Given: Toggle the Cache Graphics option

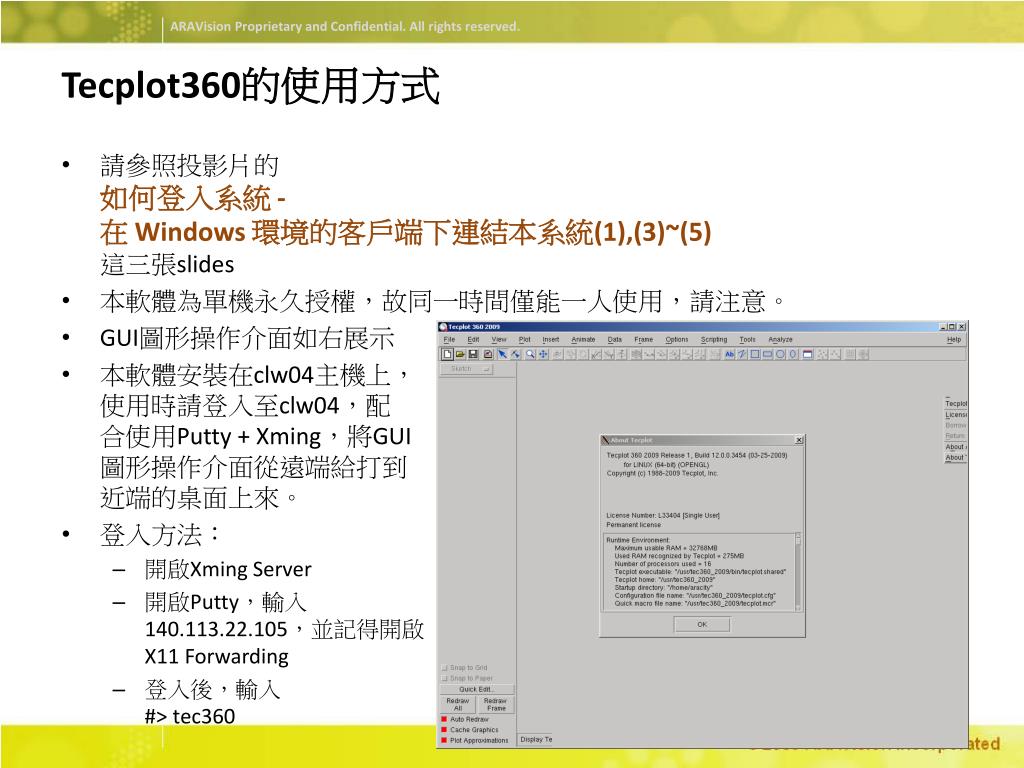Looking at the screenshot, I should click(444, 729).
